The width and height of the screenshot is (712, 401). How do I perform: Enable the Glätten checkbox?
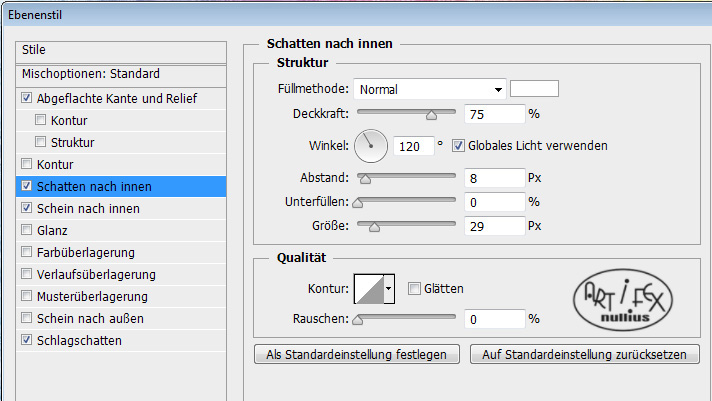point(414,288)
